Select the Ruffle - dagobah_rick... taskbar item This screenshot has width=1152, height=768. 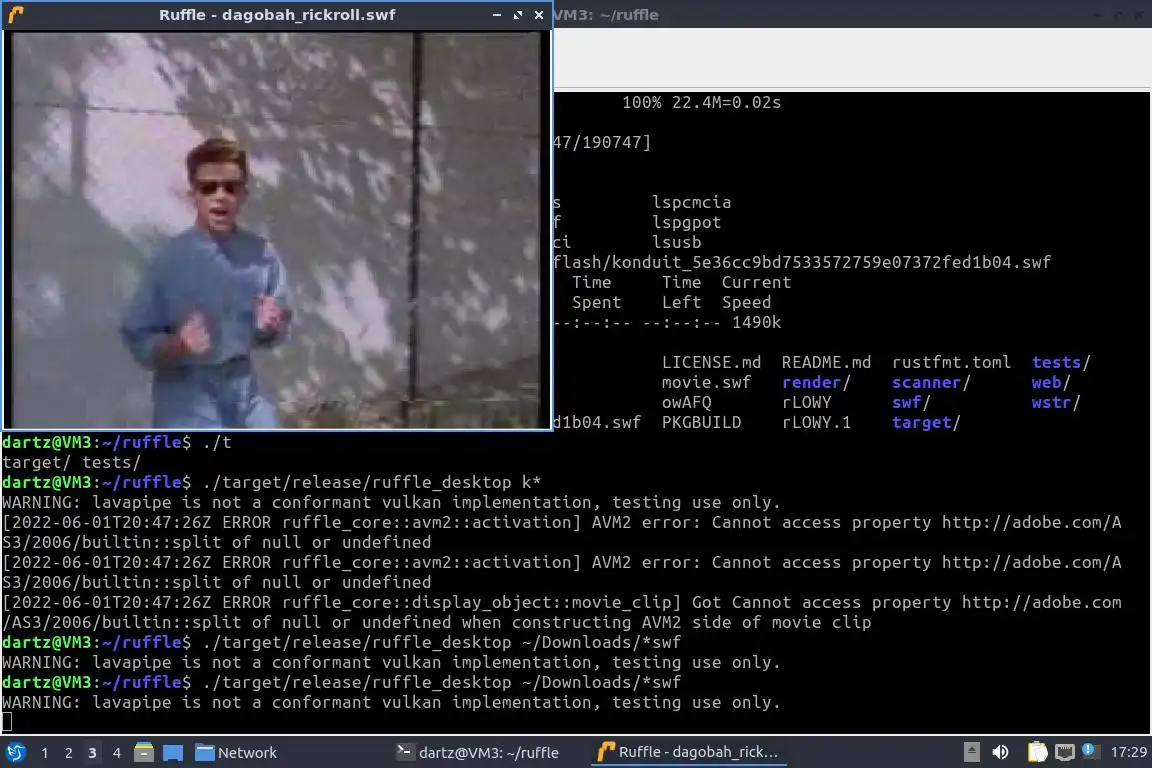point(688,752)
